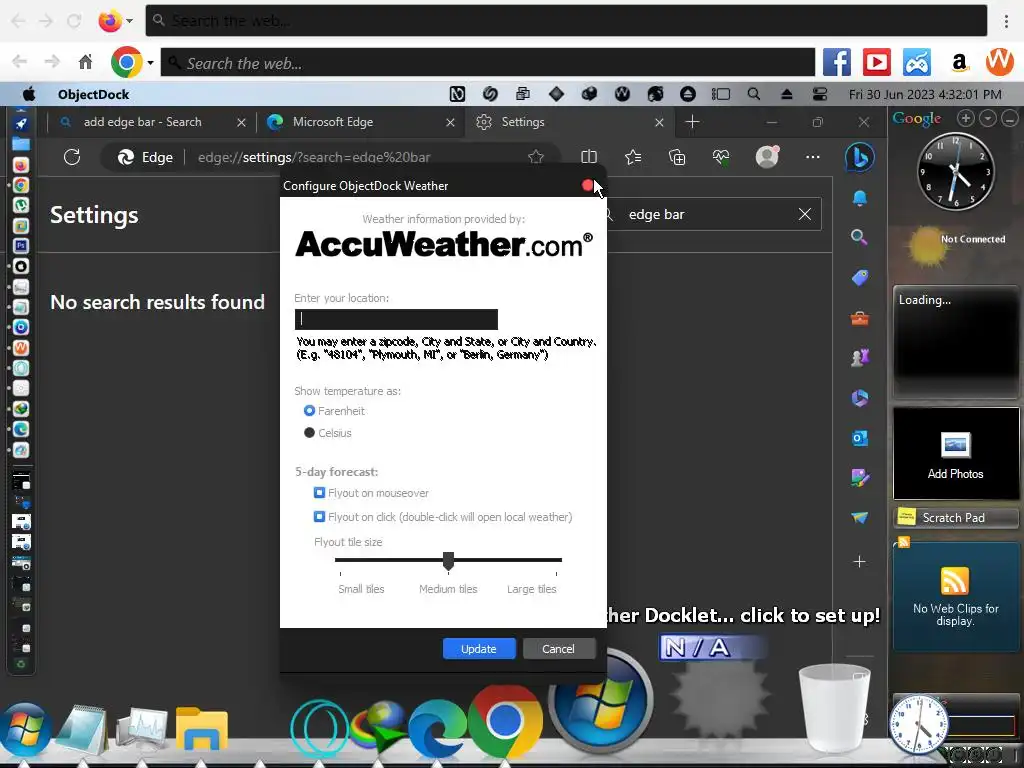Open Edge settings and more menu

coord(812,157)
